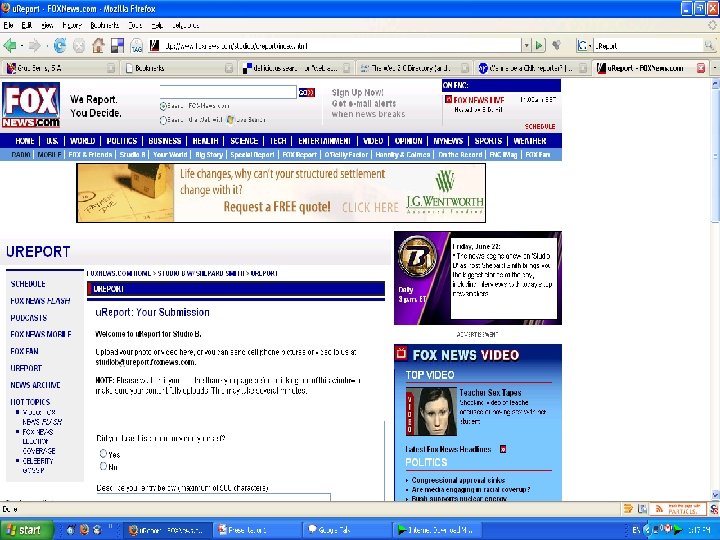The height and width of the screenshot is (540, 720).
Task: Click the del.icio.us checkered bookmarks icon
Action: tap(117, 45)
